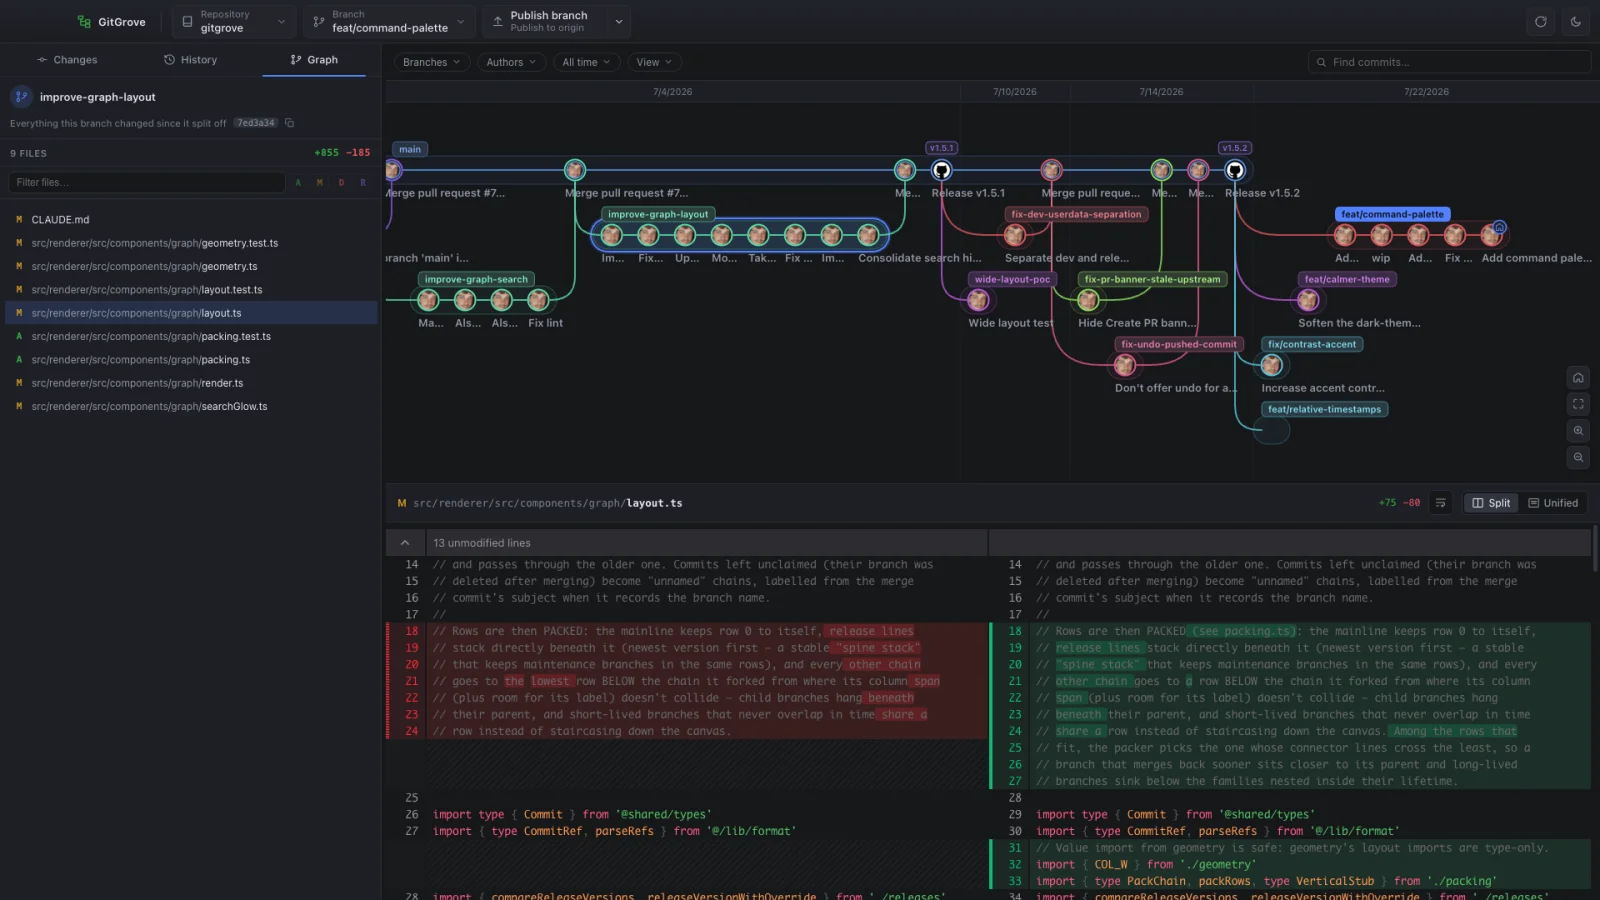This screenshot has width=1600, height=900.
Task: Switch diff to Unified view
Action: tap(1553, 503)
